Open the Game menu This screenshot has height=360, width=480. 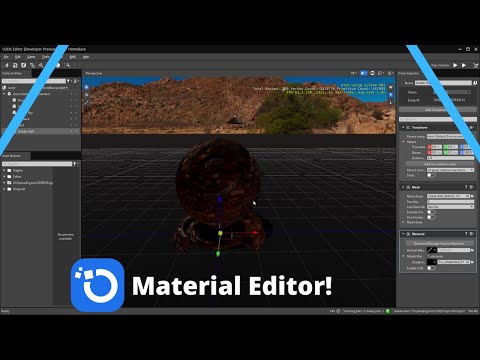pos(31,57)
